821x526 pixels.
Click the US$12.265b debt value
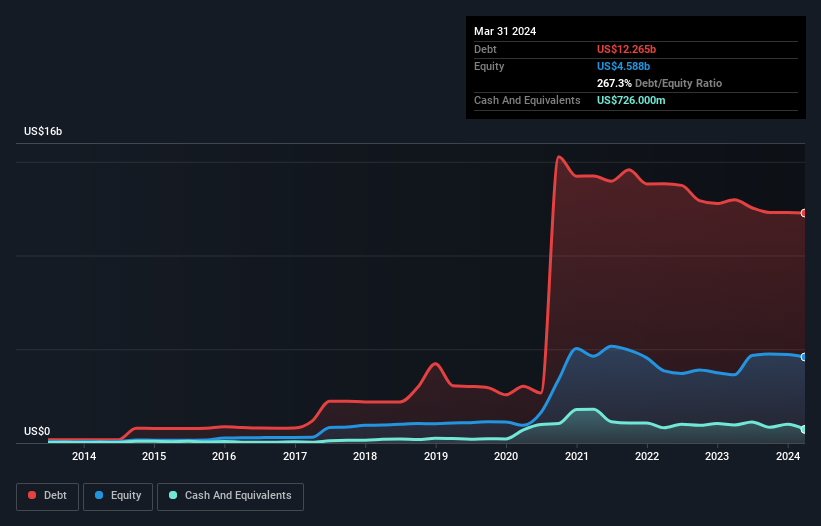coord(626,49)
